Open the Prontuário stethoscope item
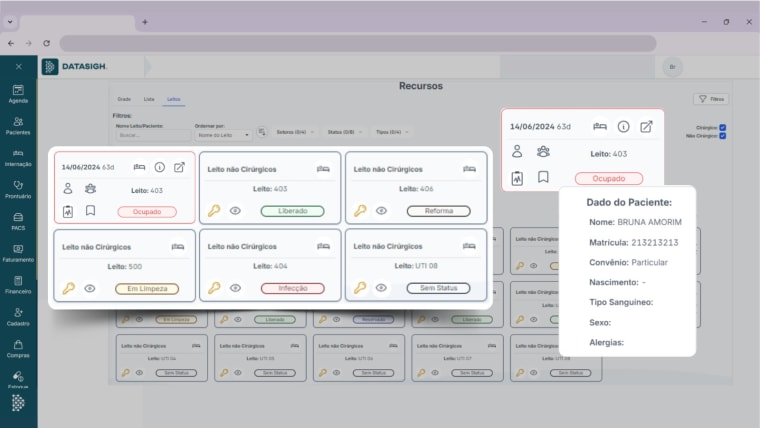 coord(18,190)
